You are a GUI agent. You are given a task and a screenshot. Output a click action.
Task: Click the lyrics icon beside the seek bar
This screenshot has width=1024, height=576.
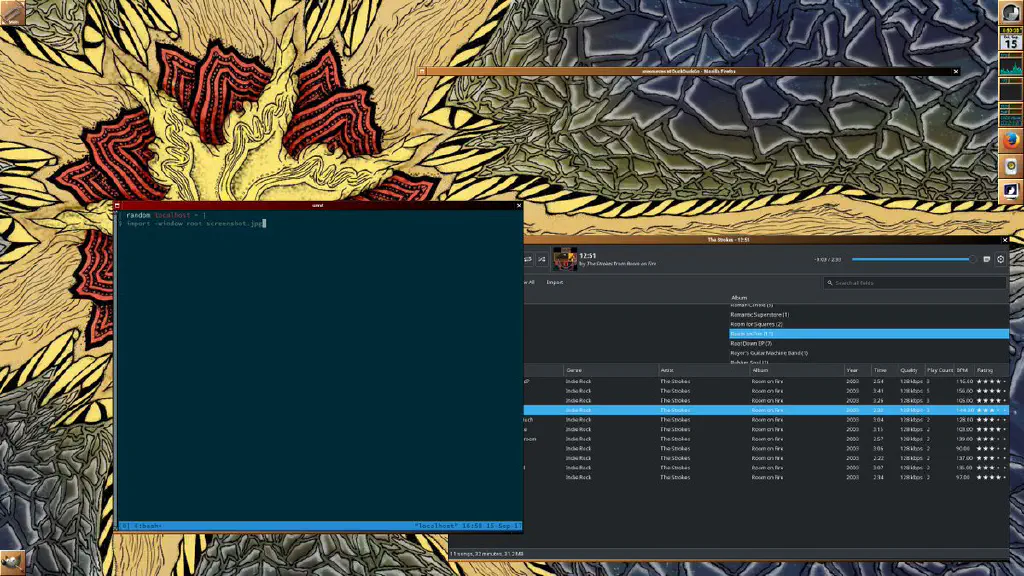(987, 259)
